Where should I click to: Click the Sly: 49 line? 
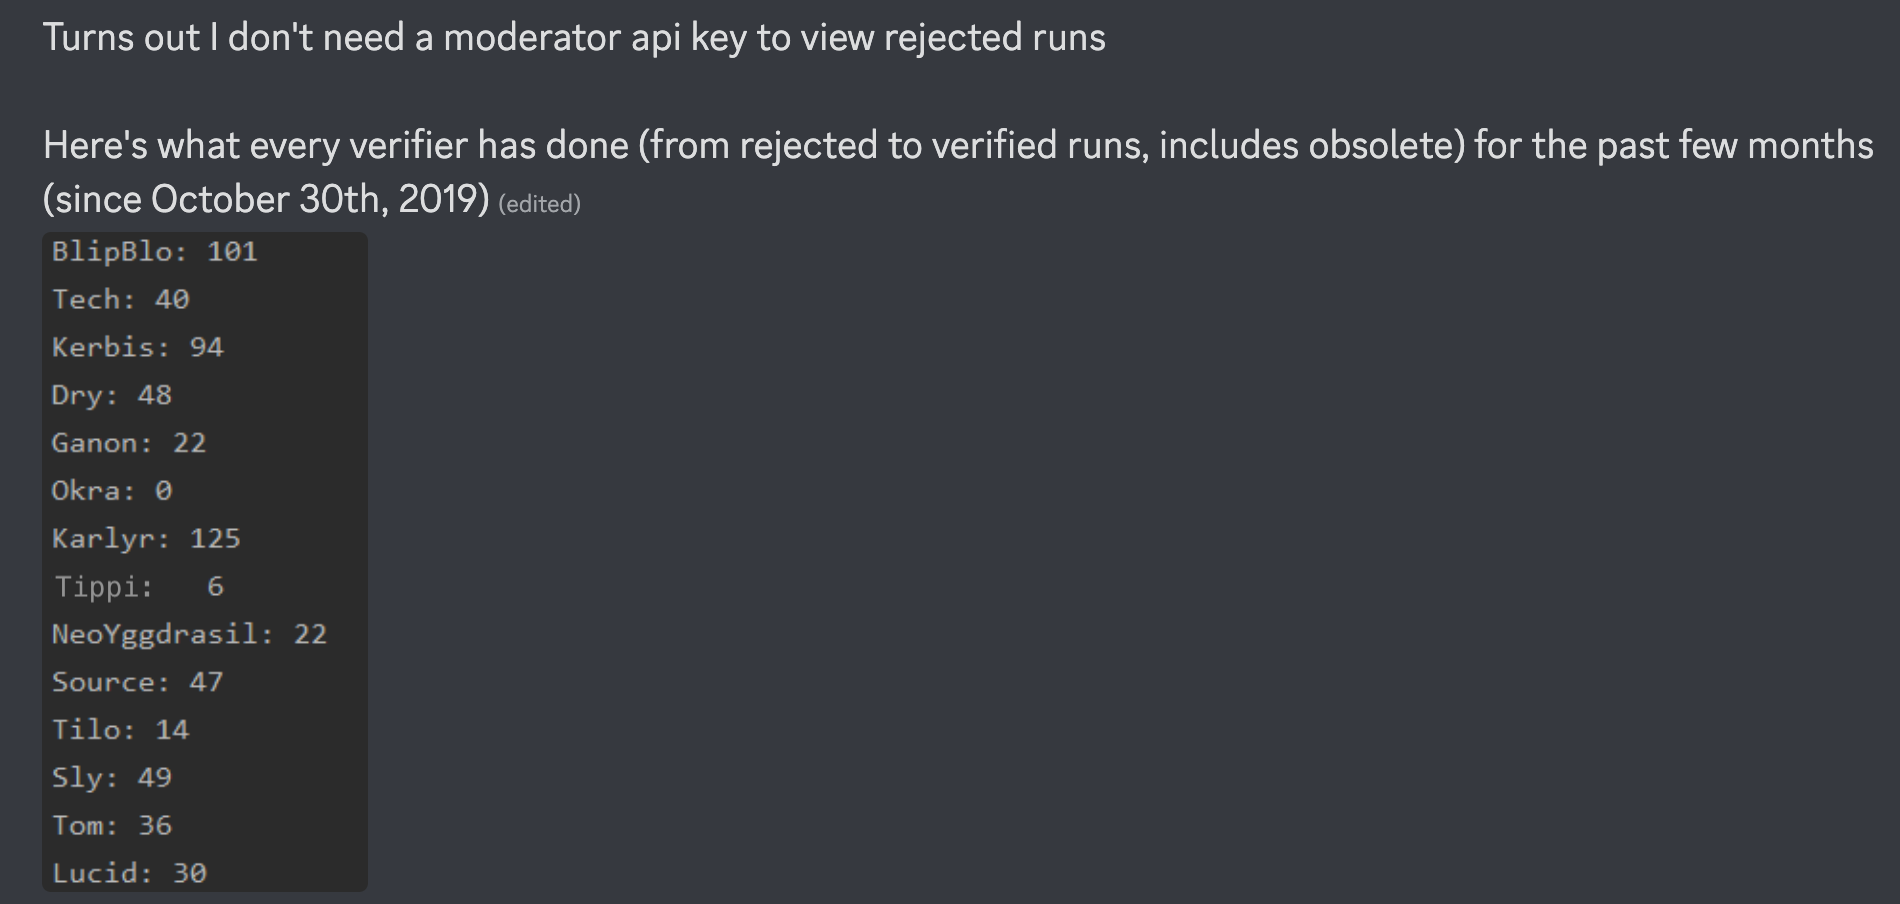pos(112,778)
